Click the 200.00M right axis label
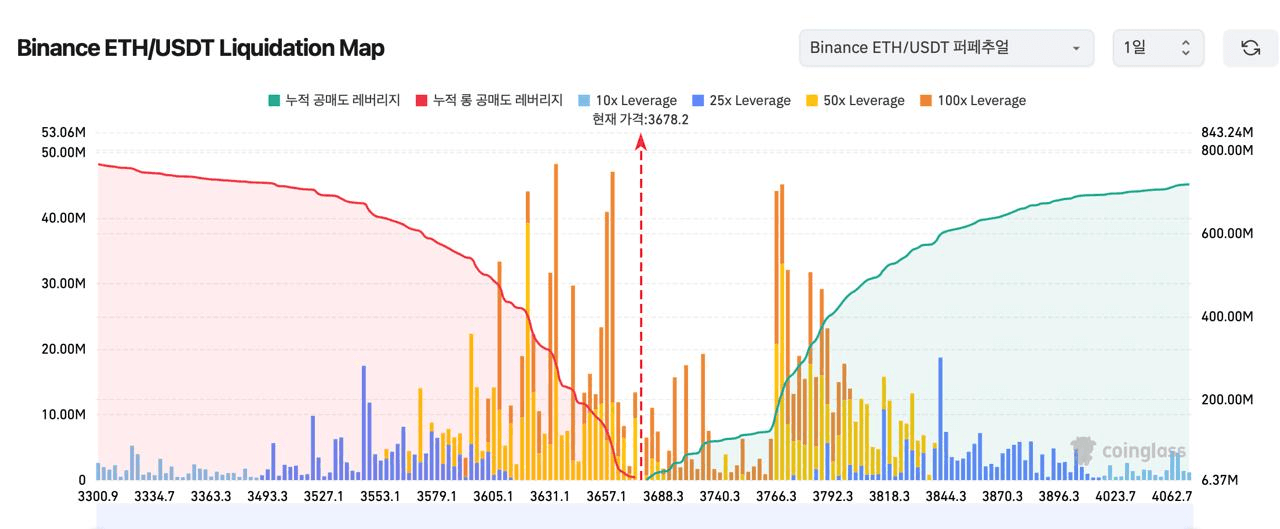 (1227, 400)
